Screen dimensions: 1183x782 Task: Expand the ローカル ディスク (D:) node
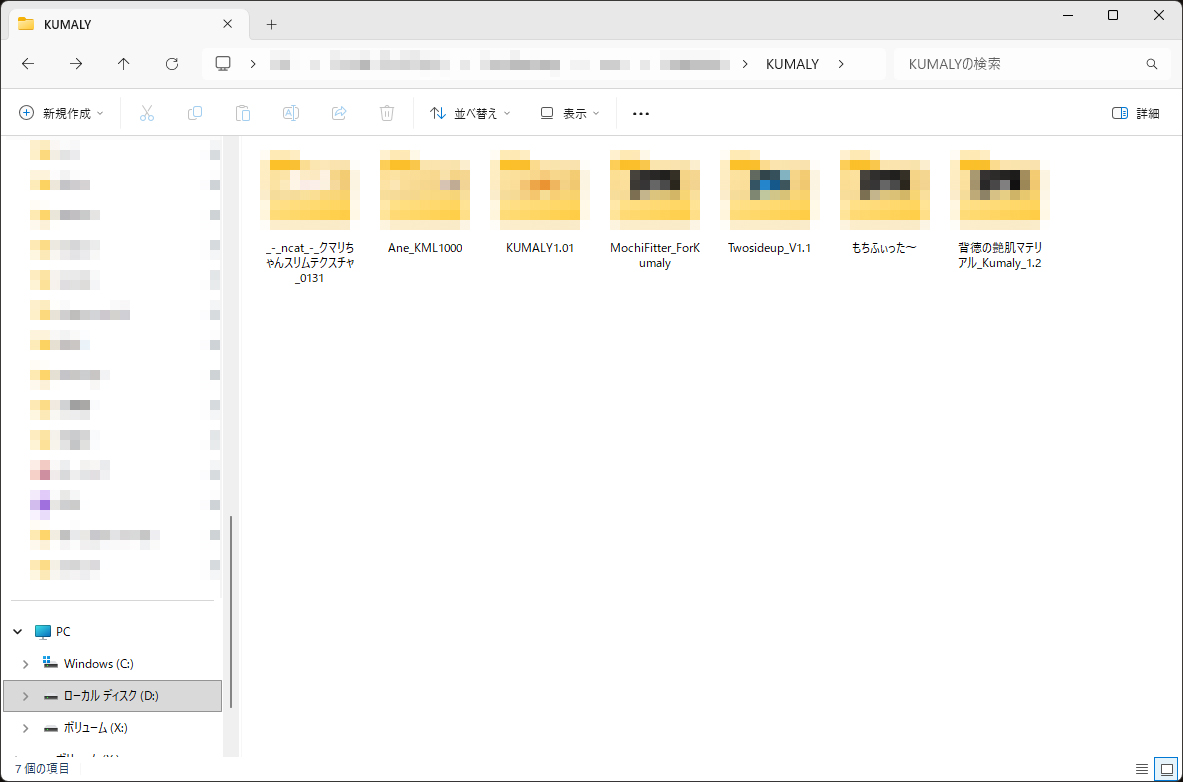[x=26, y=696]
